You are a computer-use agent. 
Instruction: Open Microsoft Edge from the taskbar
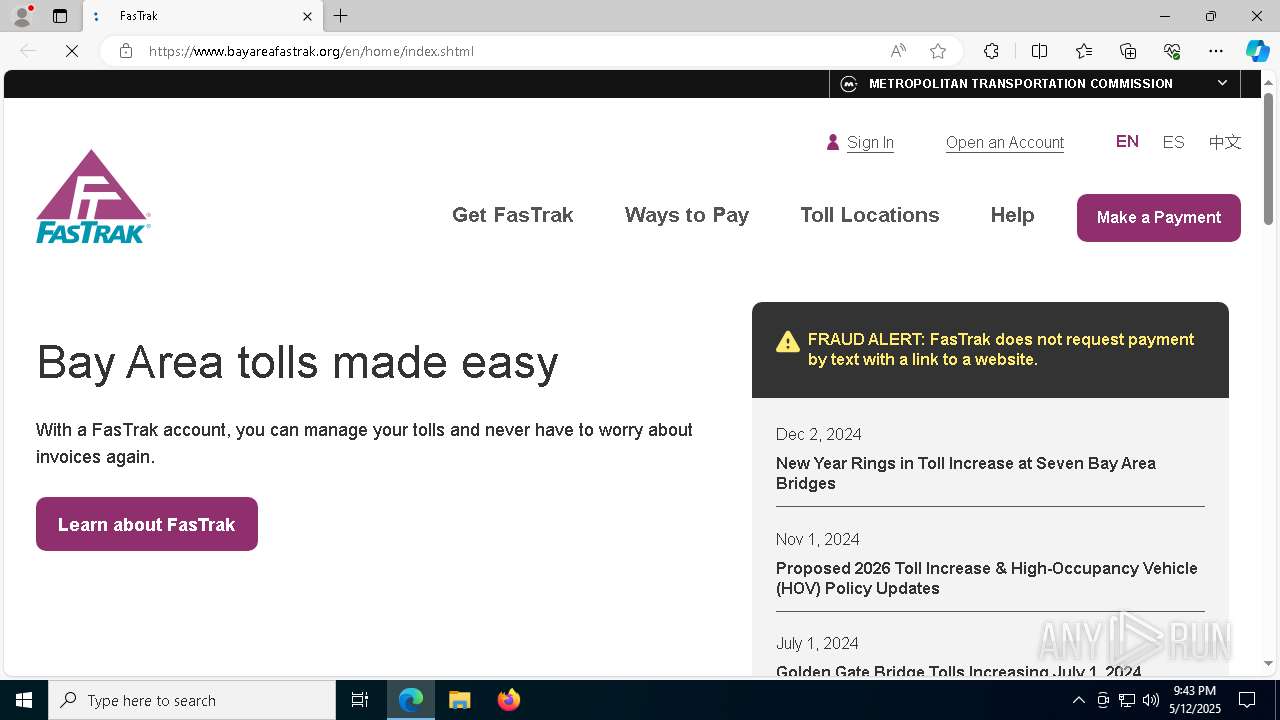[411, 700]
